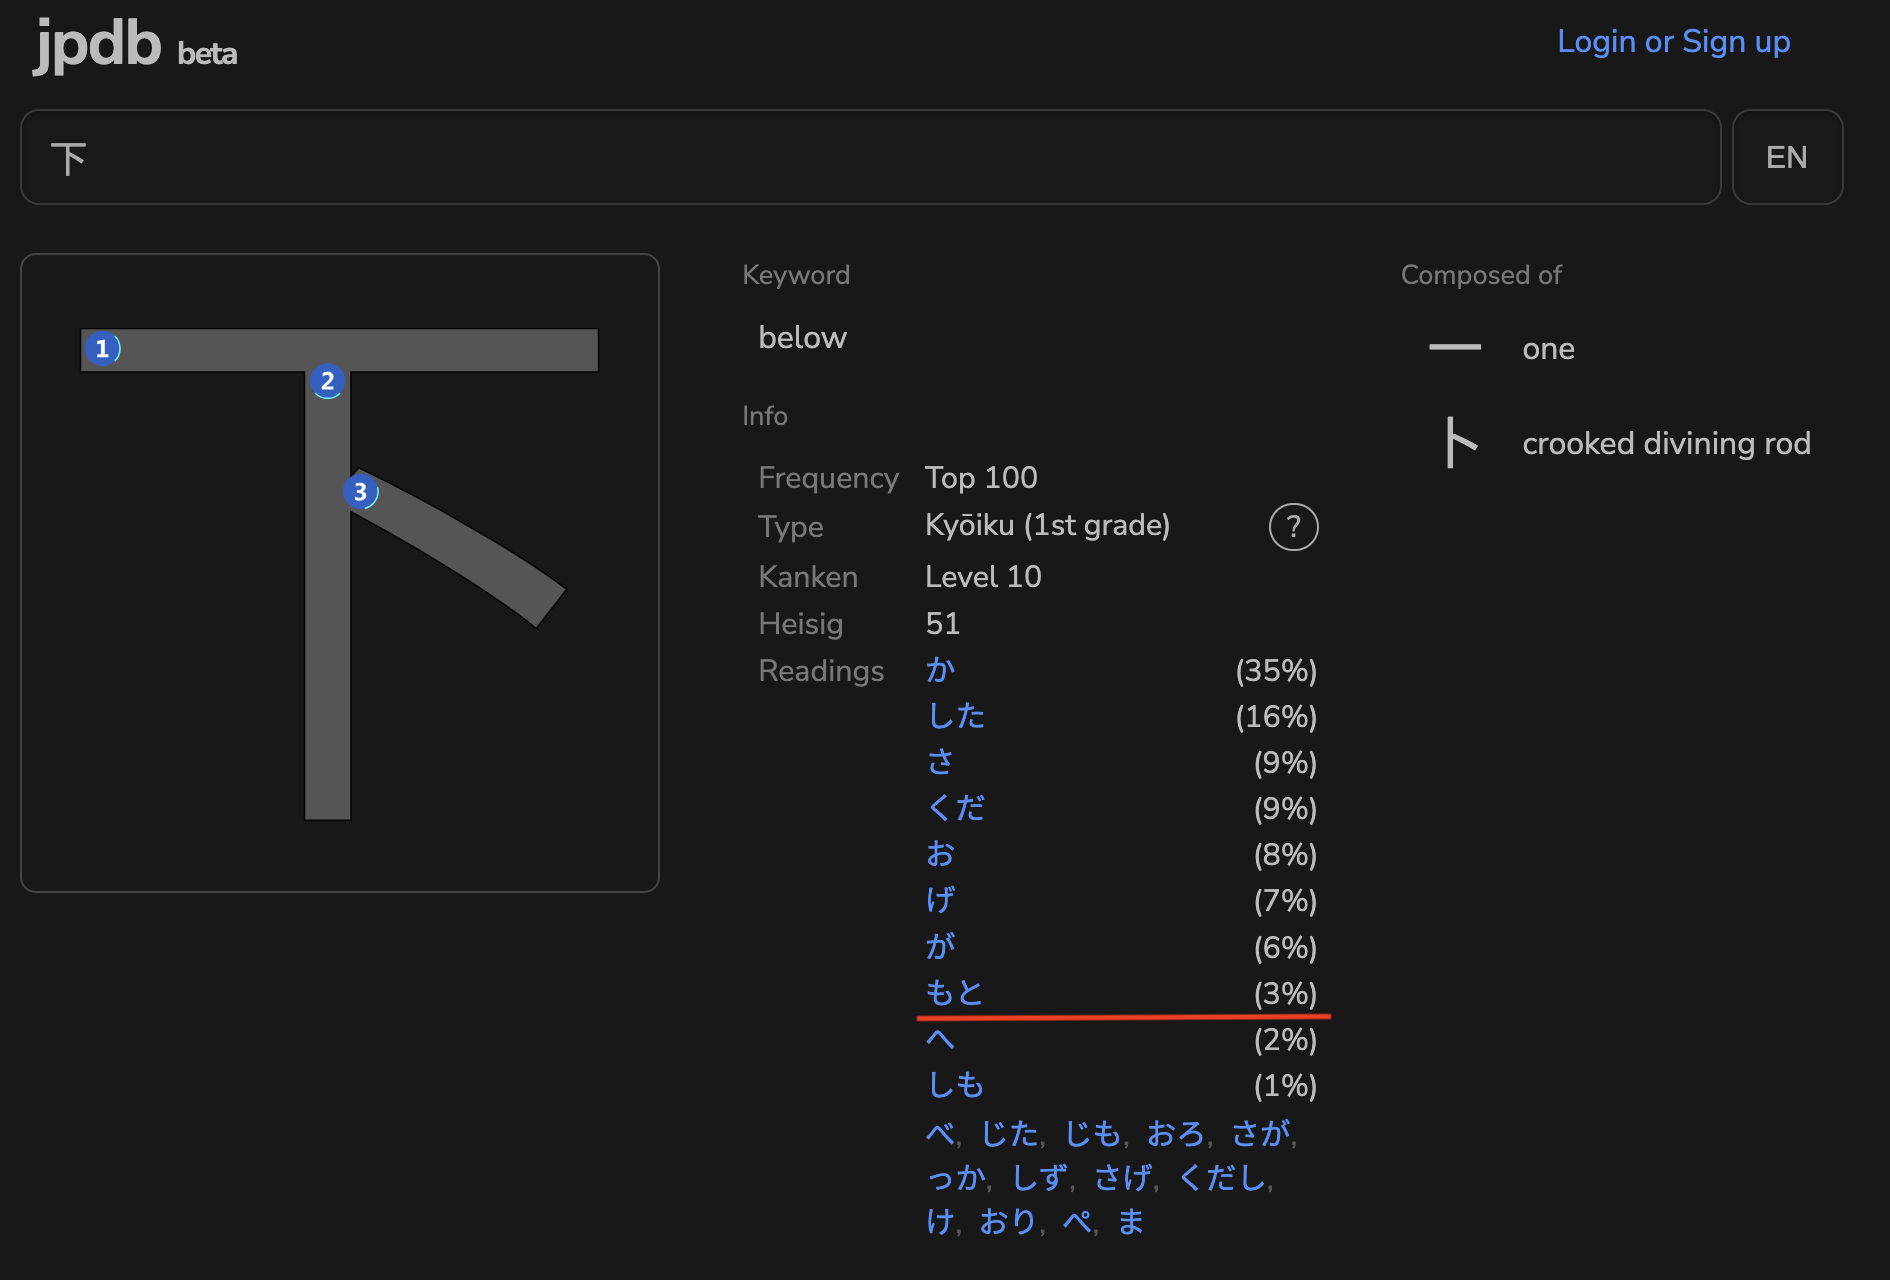This screenshot has width=1890, height=1280.
Task: Switch search language with the EN button
Action: [x=1787, y=157]
